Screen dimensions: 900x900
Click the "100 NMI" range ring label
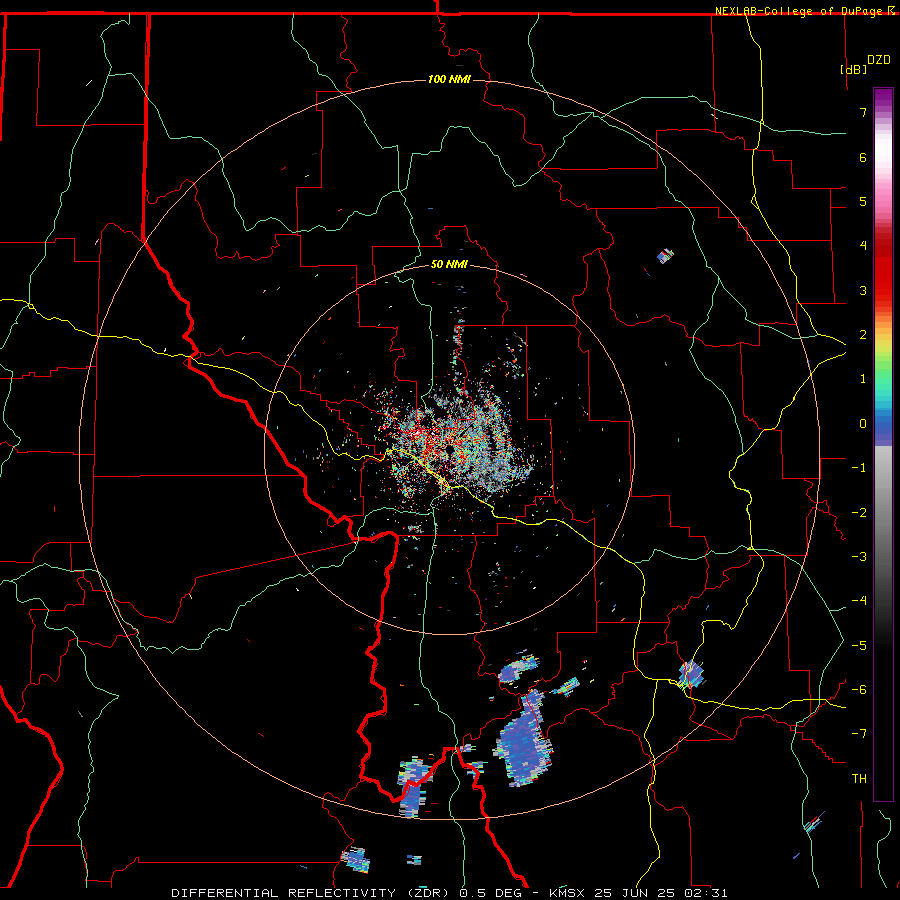(449, 79)
